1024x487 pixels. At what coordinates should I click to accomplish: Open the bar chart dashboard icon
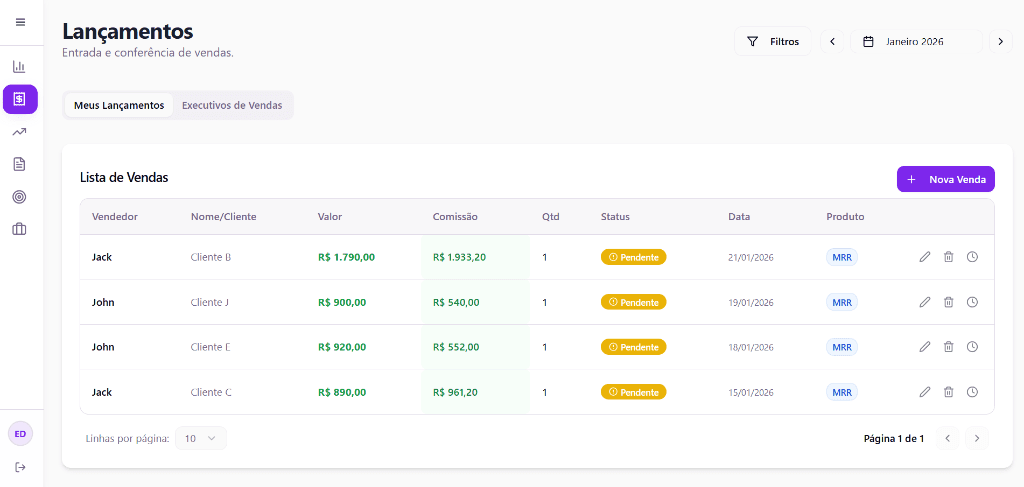click(19, 67)
